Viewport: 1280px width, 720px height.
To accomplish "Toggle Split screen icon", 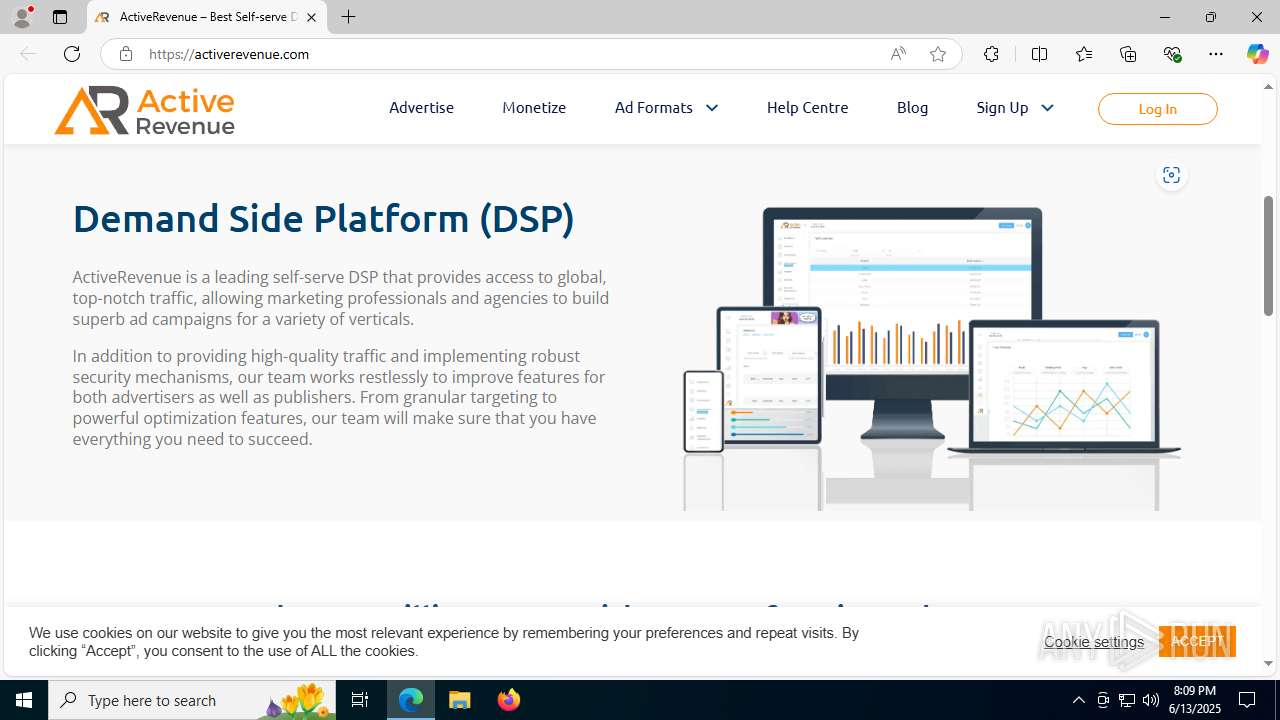I will [1039, 54].
